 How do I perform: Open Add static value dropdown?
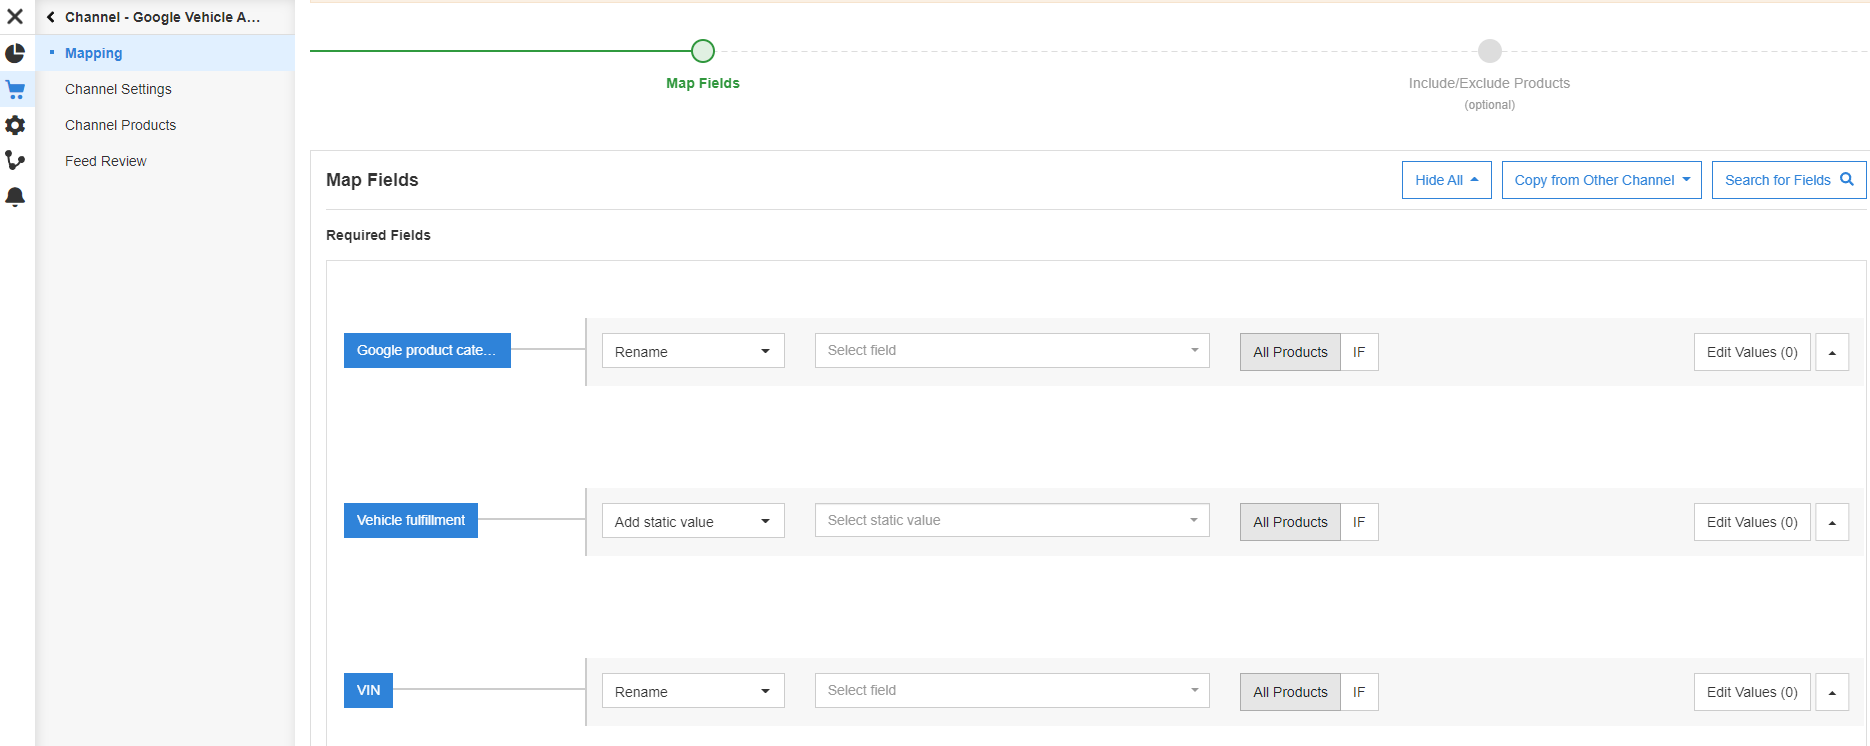(692, 521)
